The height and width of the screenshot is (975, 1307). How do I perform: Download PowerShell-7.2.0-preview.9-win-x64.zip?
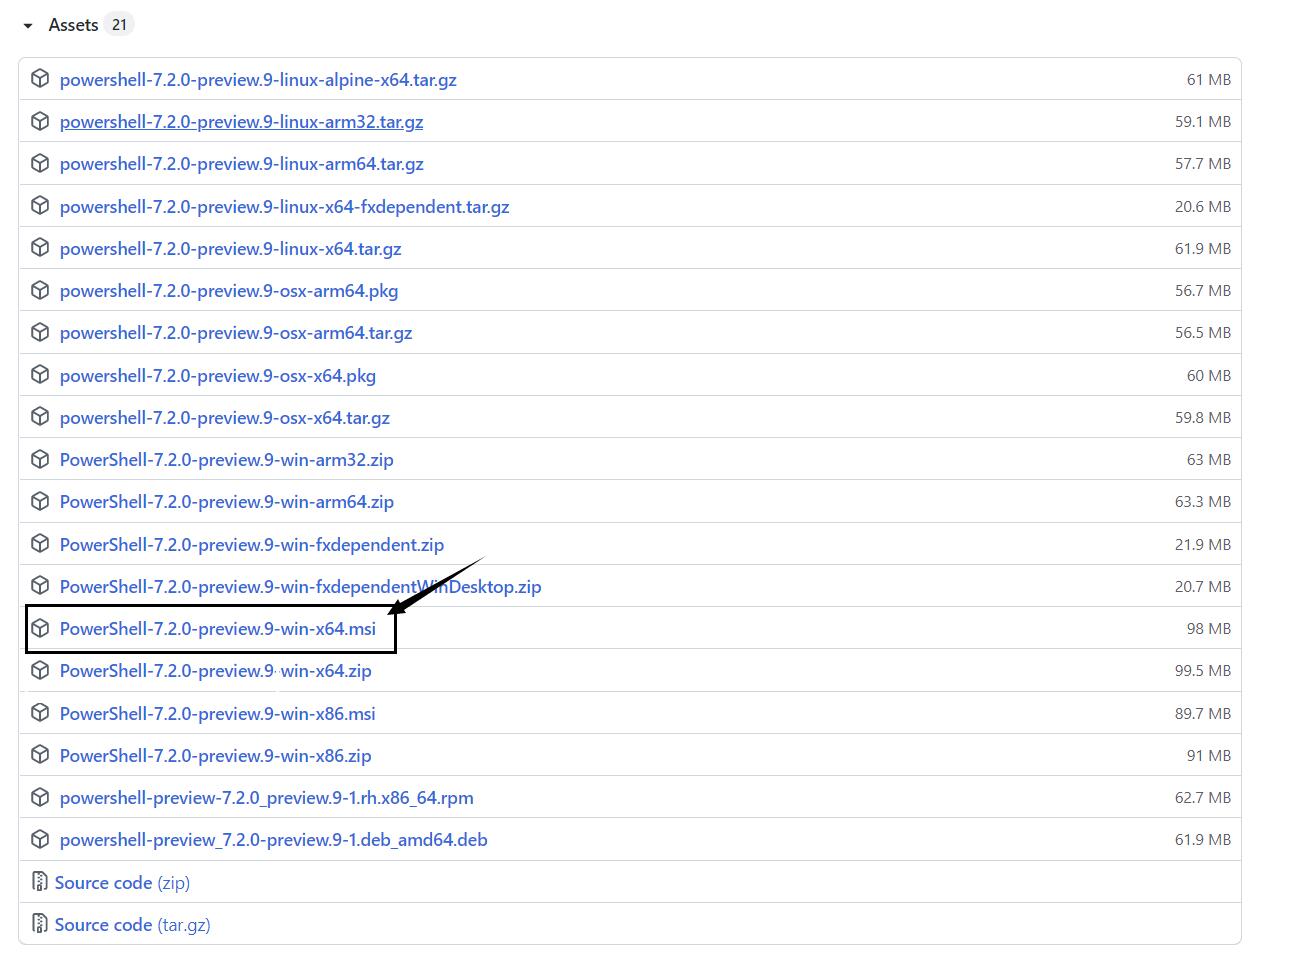216,671
